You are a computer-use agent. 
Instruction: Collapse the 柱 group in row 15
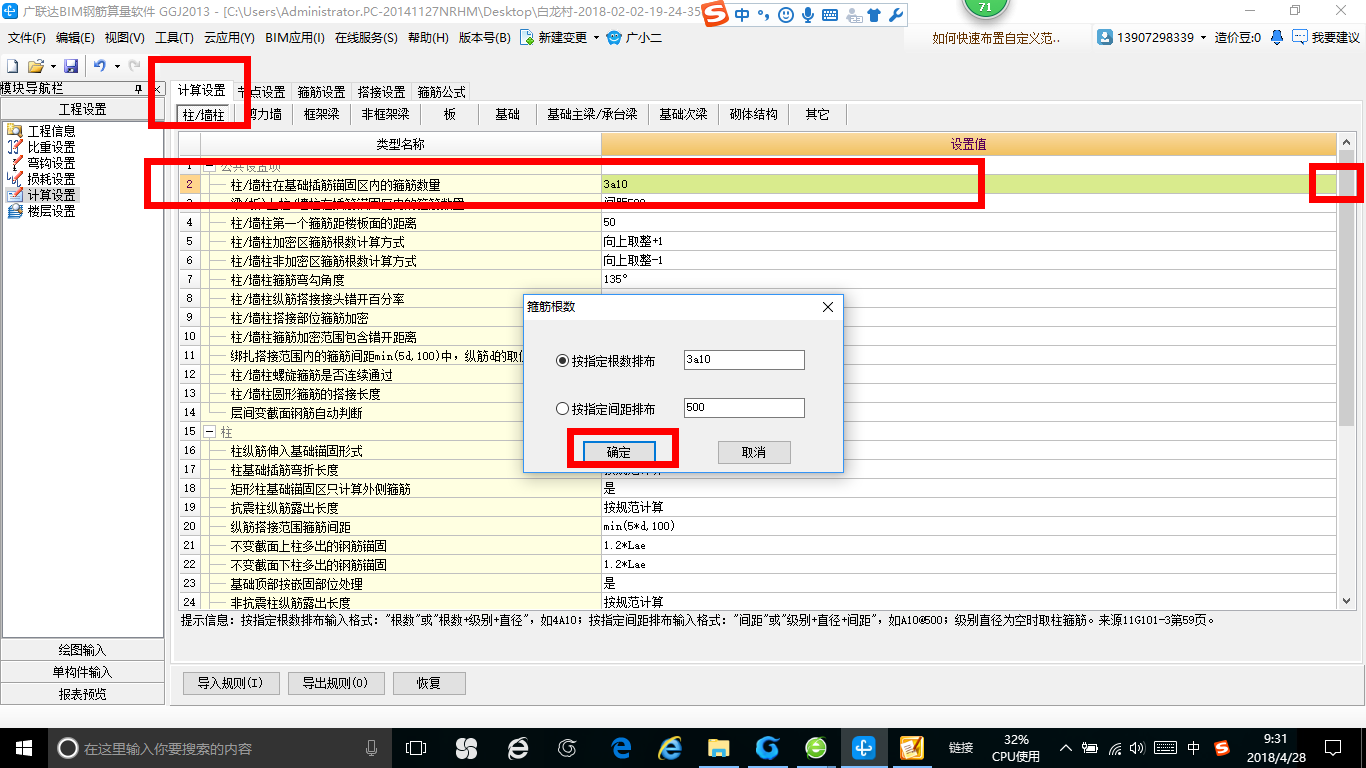(209, 432)
